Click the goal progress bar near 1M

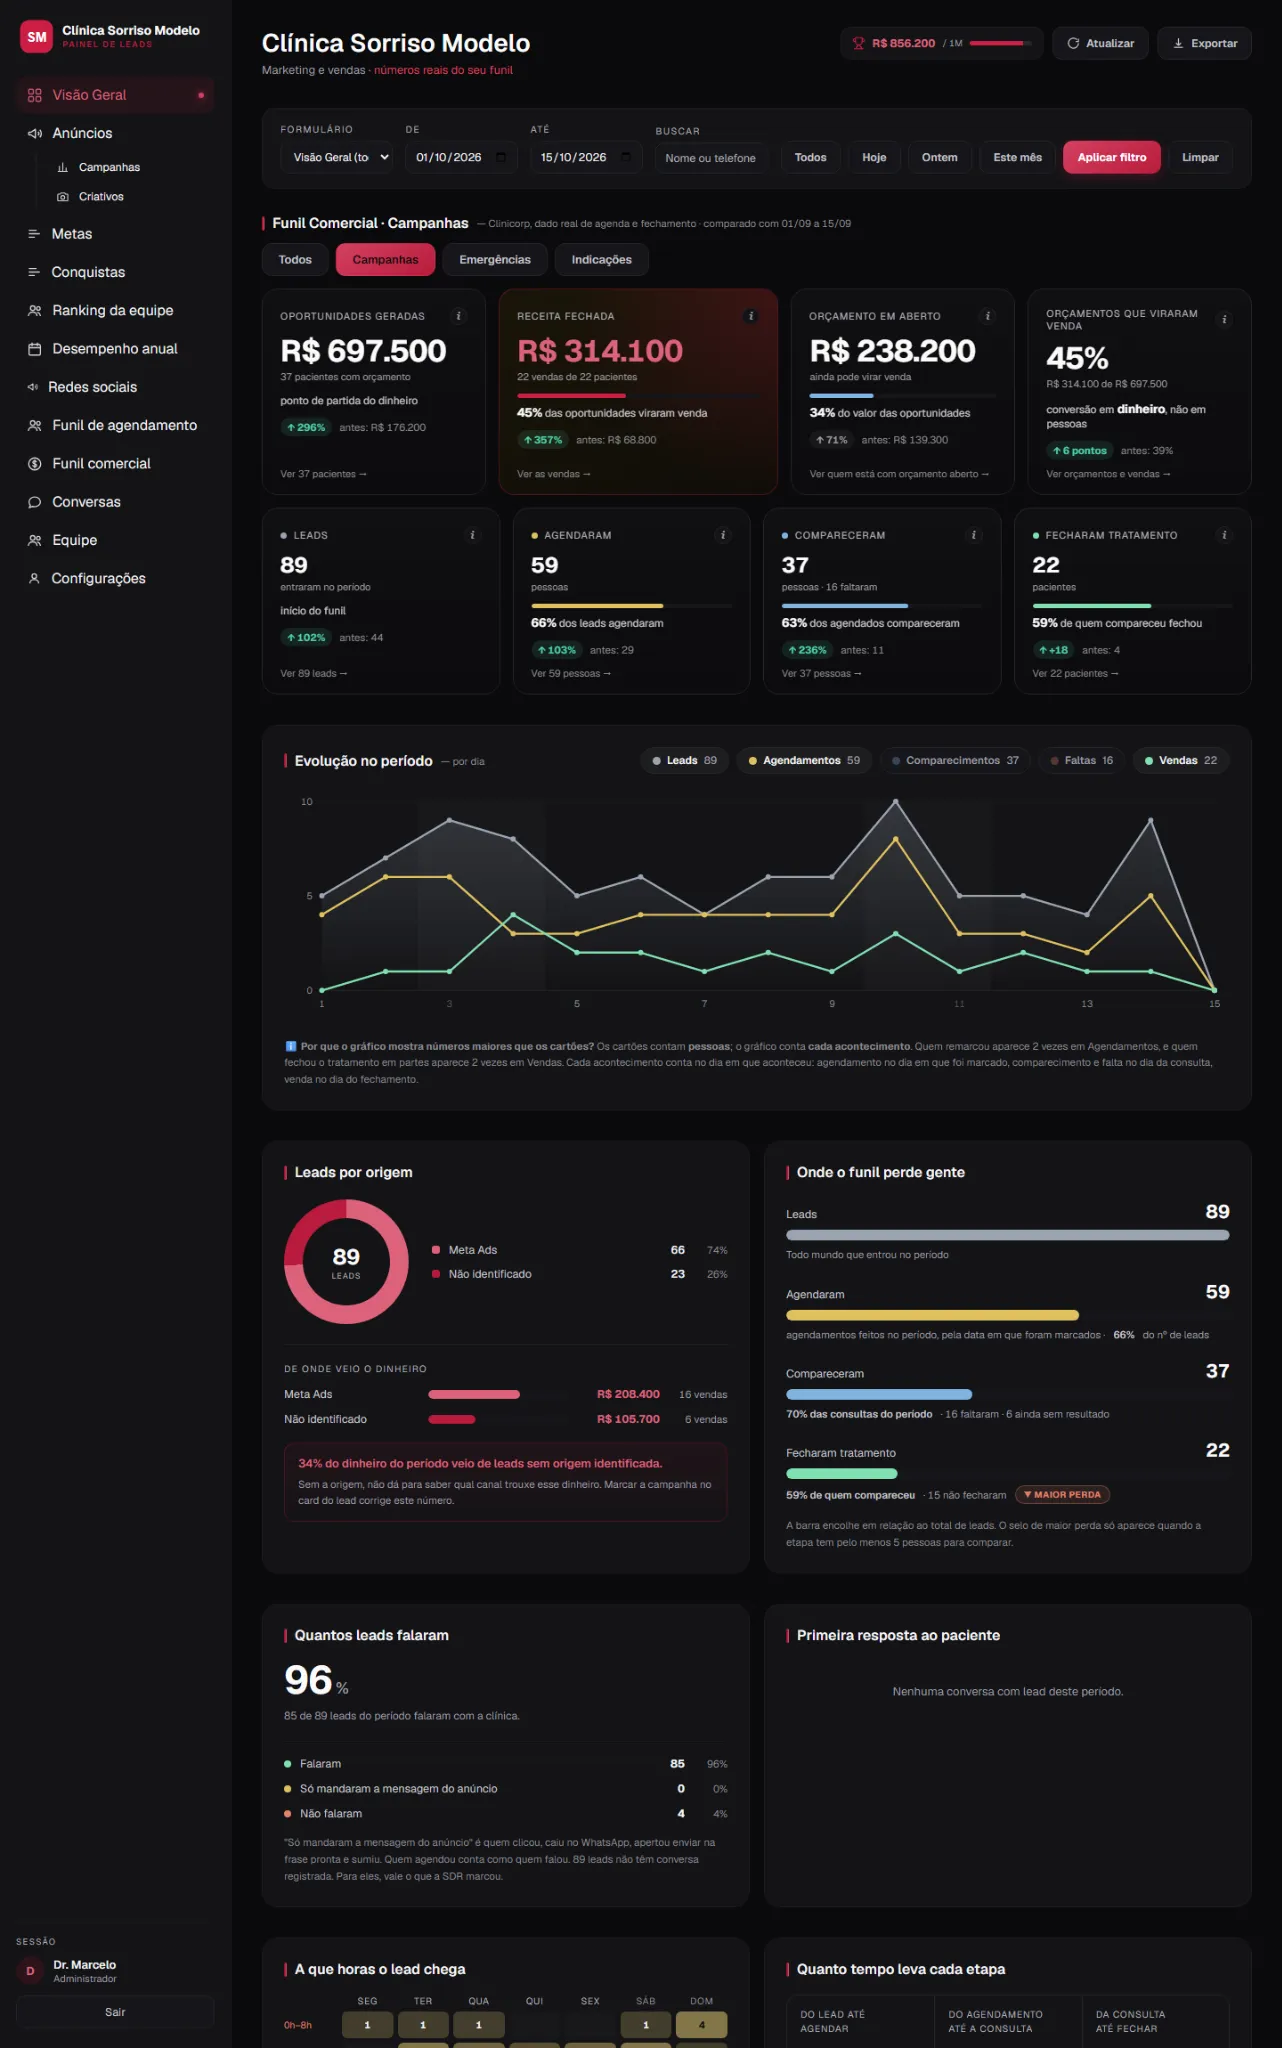pyautogui.click(x=1001, y=43)
